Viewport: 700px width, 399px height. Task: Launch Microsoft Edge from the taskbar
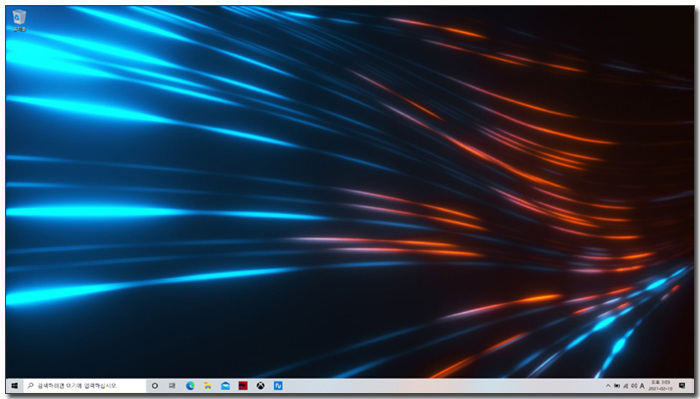click(x=190, y=386)
